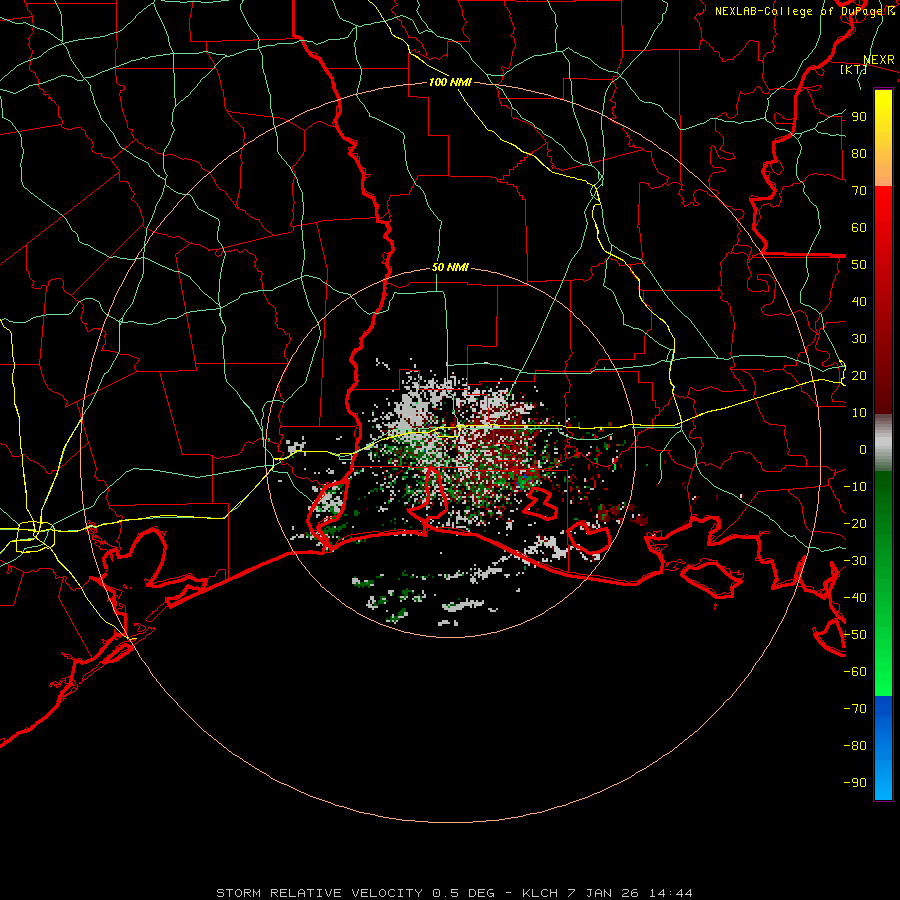Image resolution: width=900 pixels, height=900 pixels.
Task: Select the -30 value on velocity scale
Action: [x=855, y=561]
